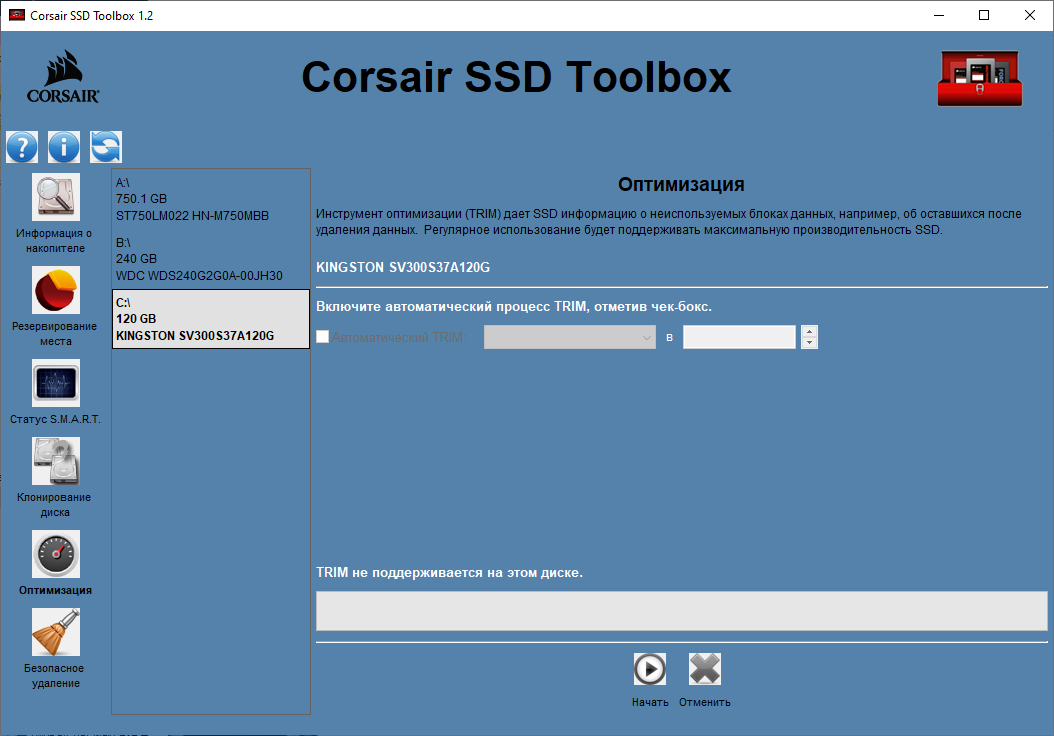Click the Информация о накопителе label

coord(54,241)
